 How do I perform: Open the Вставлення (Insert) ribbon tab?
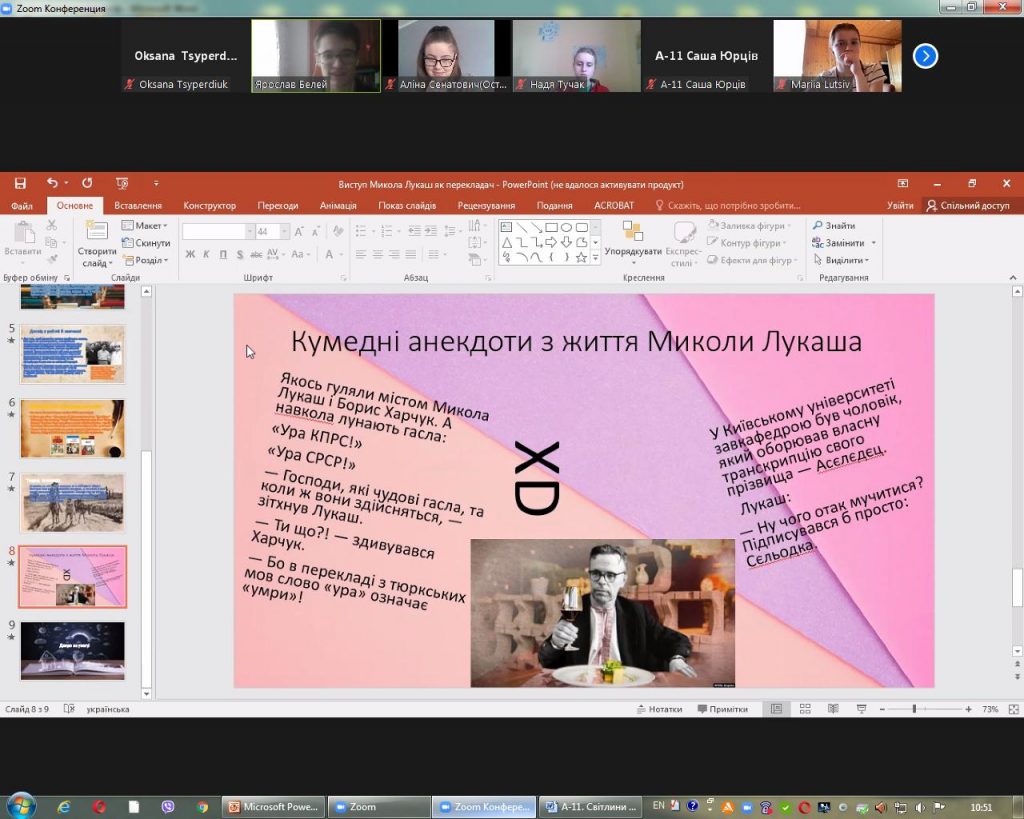point(138,205)
